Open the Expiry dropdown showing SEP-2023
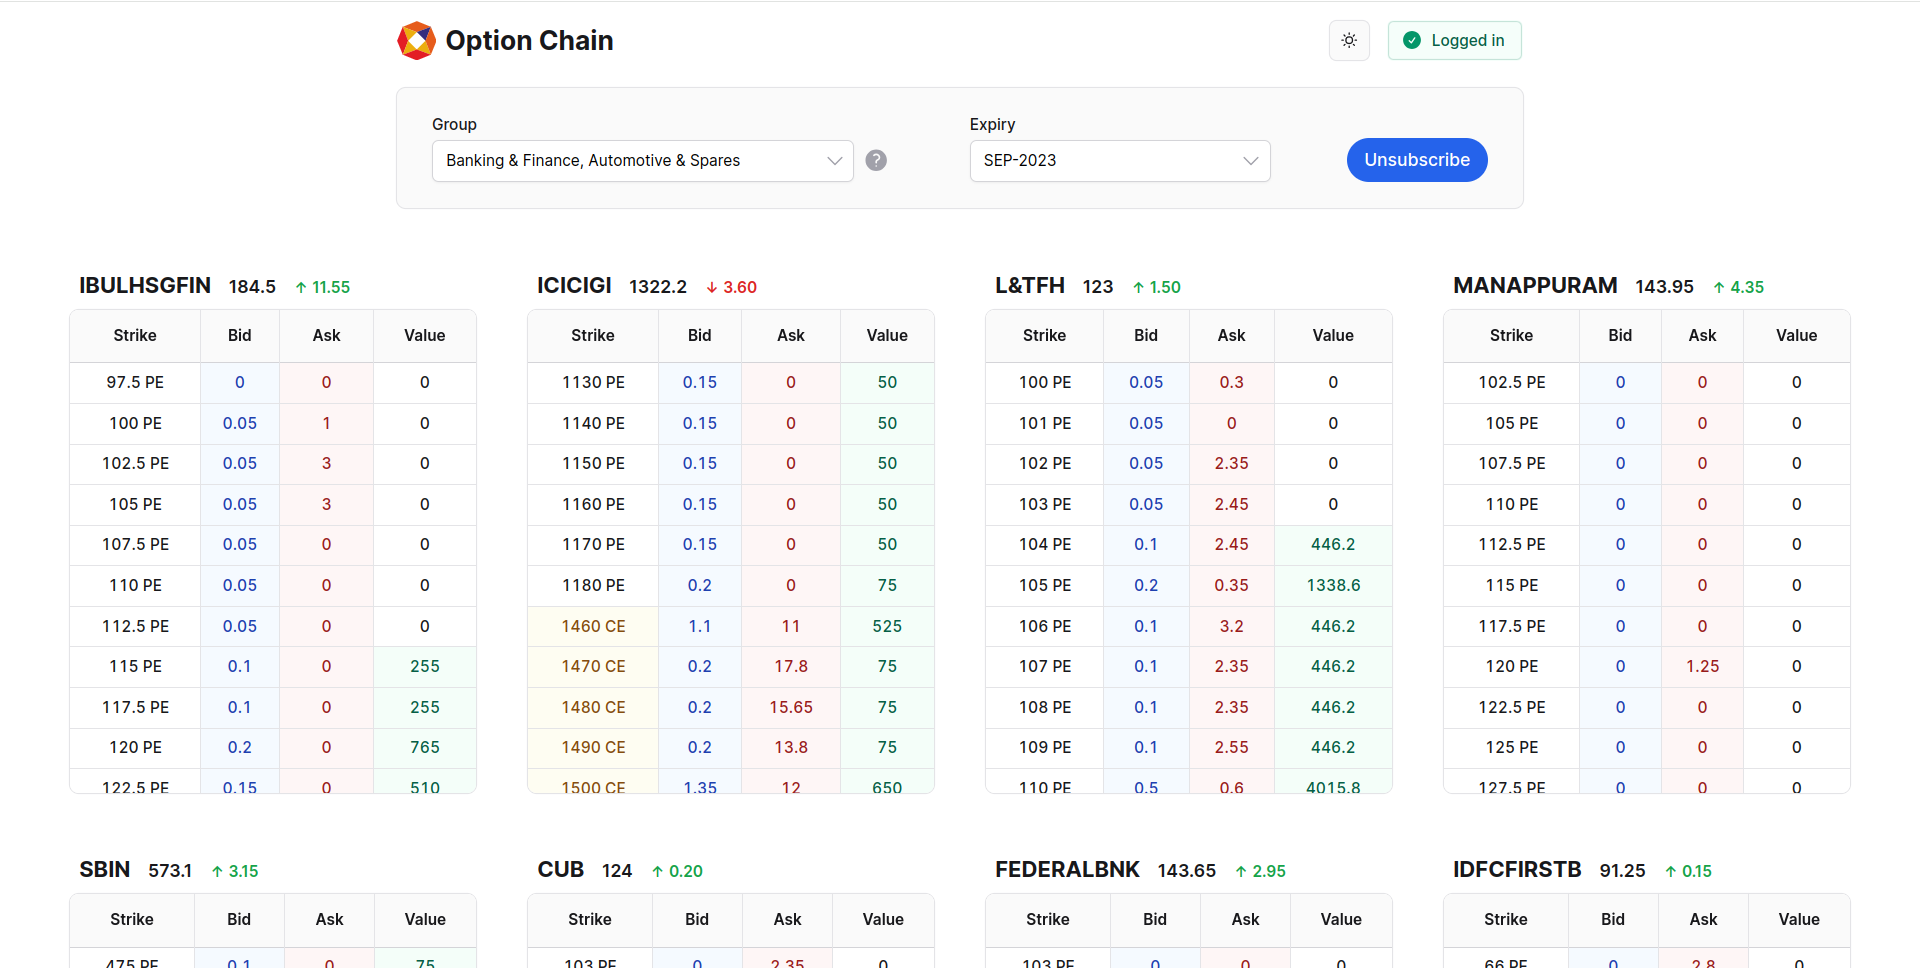The width and height of the screenshot is (1920, 968). [1119, 160]
